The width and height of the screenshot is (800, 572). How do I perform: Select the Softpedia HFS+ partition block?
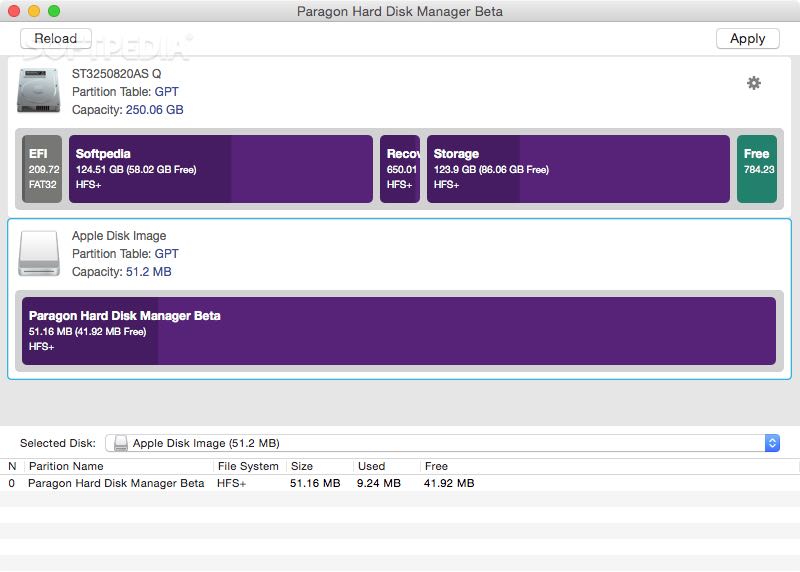(220, 169)
